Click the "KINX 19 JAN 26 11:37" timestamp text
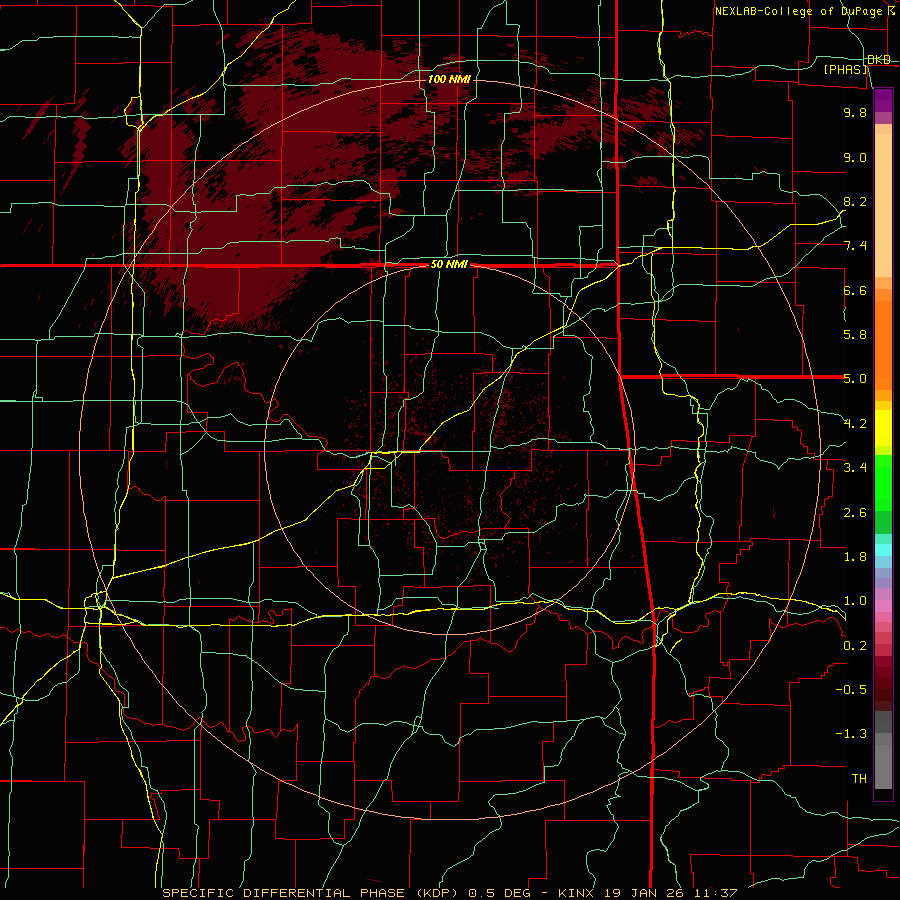Screen dimensions: 900x900 click(x=647, y=893)
